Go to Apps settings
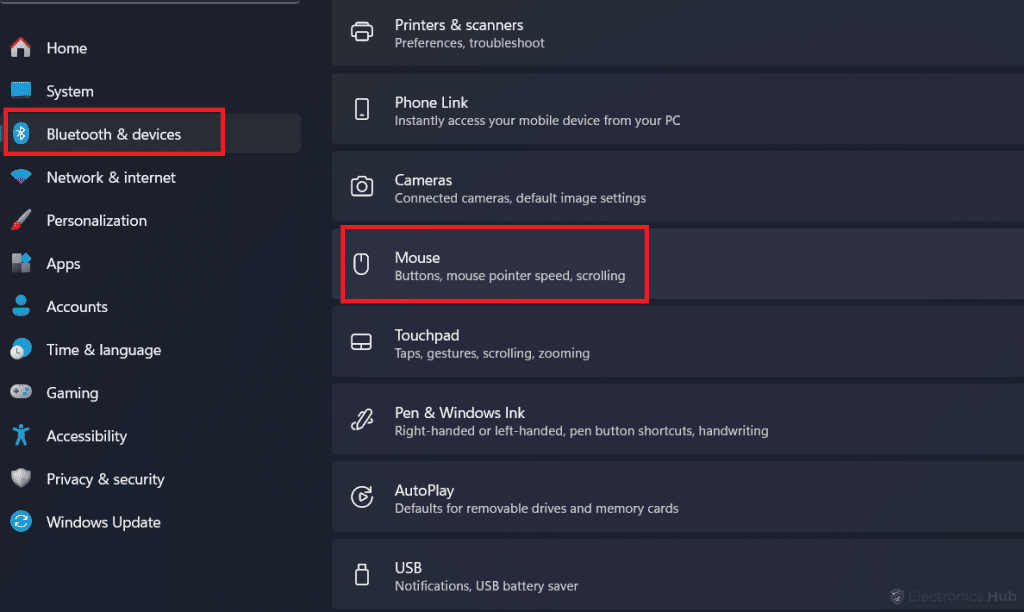 [63, 264]
